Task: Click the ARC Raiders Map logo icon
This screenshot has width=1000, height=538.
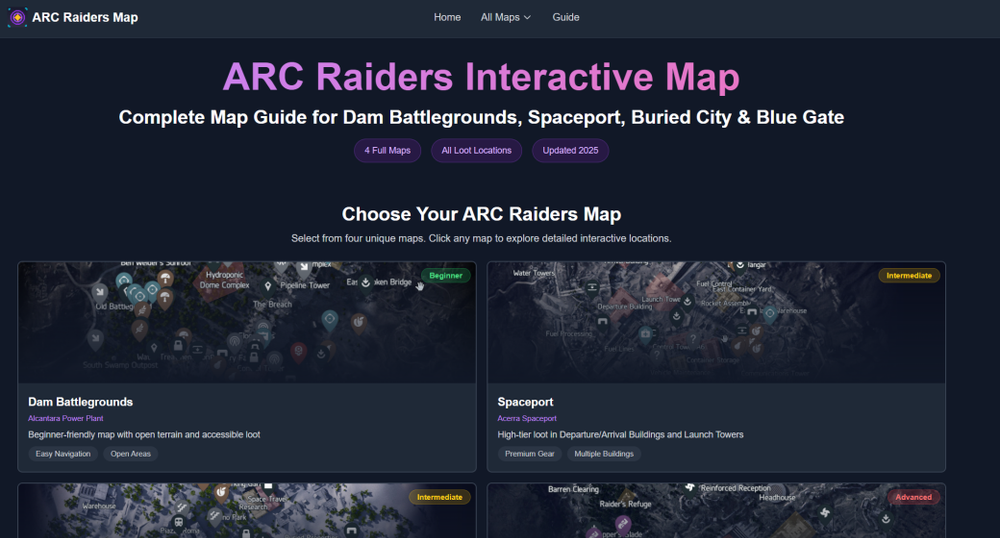Action: 17,17
